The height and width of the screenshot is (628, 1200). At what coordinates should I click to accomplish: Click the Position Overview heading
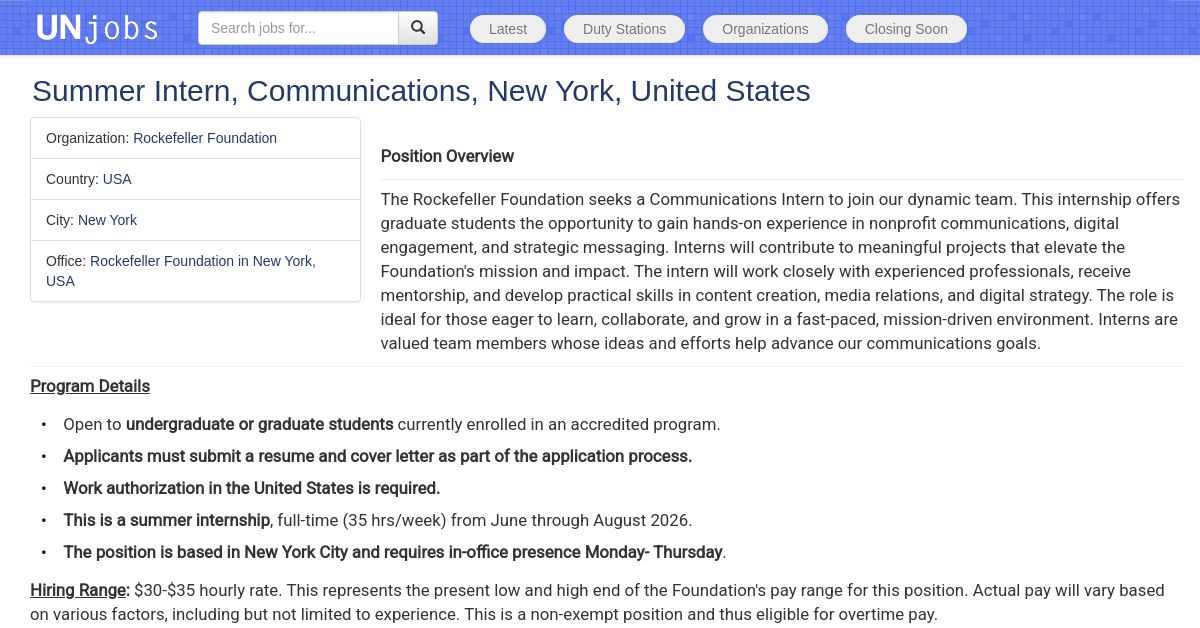pyautogui.click(x=447, y=156)
